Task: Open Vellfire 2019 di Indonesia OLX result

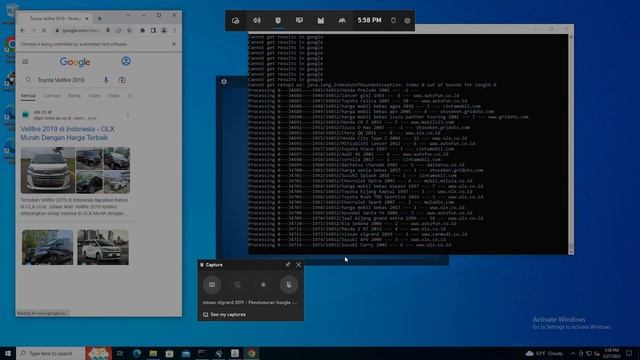Action: coord(67,133)
